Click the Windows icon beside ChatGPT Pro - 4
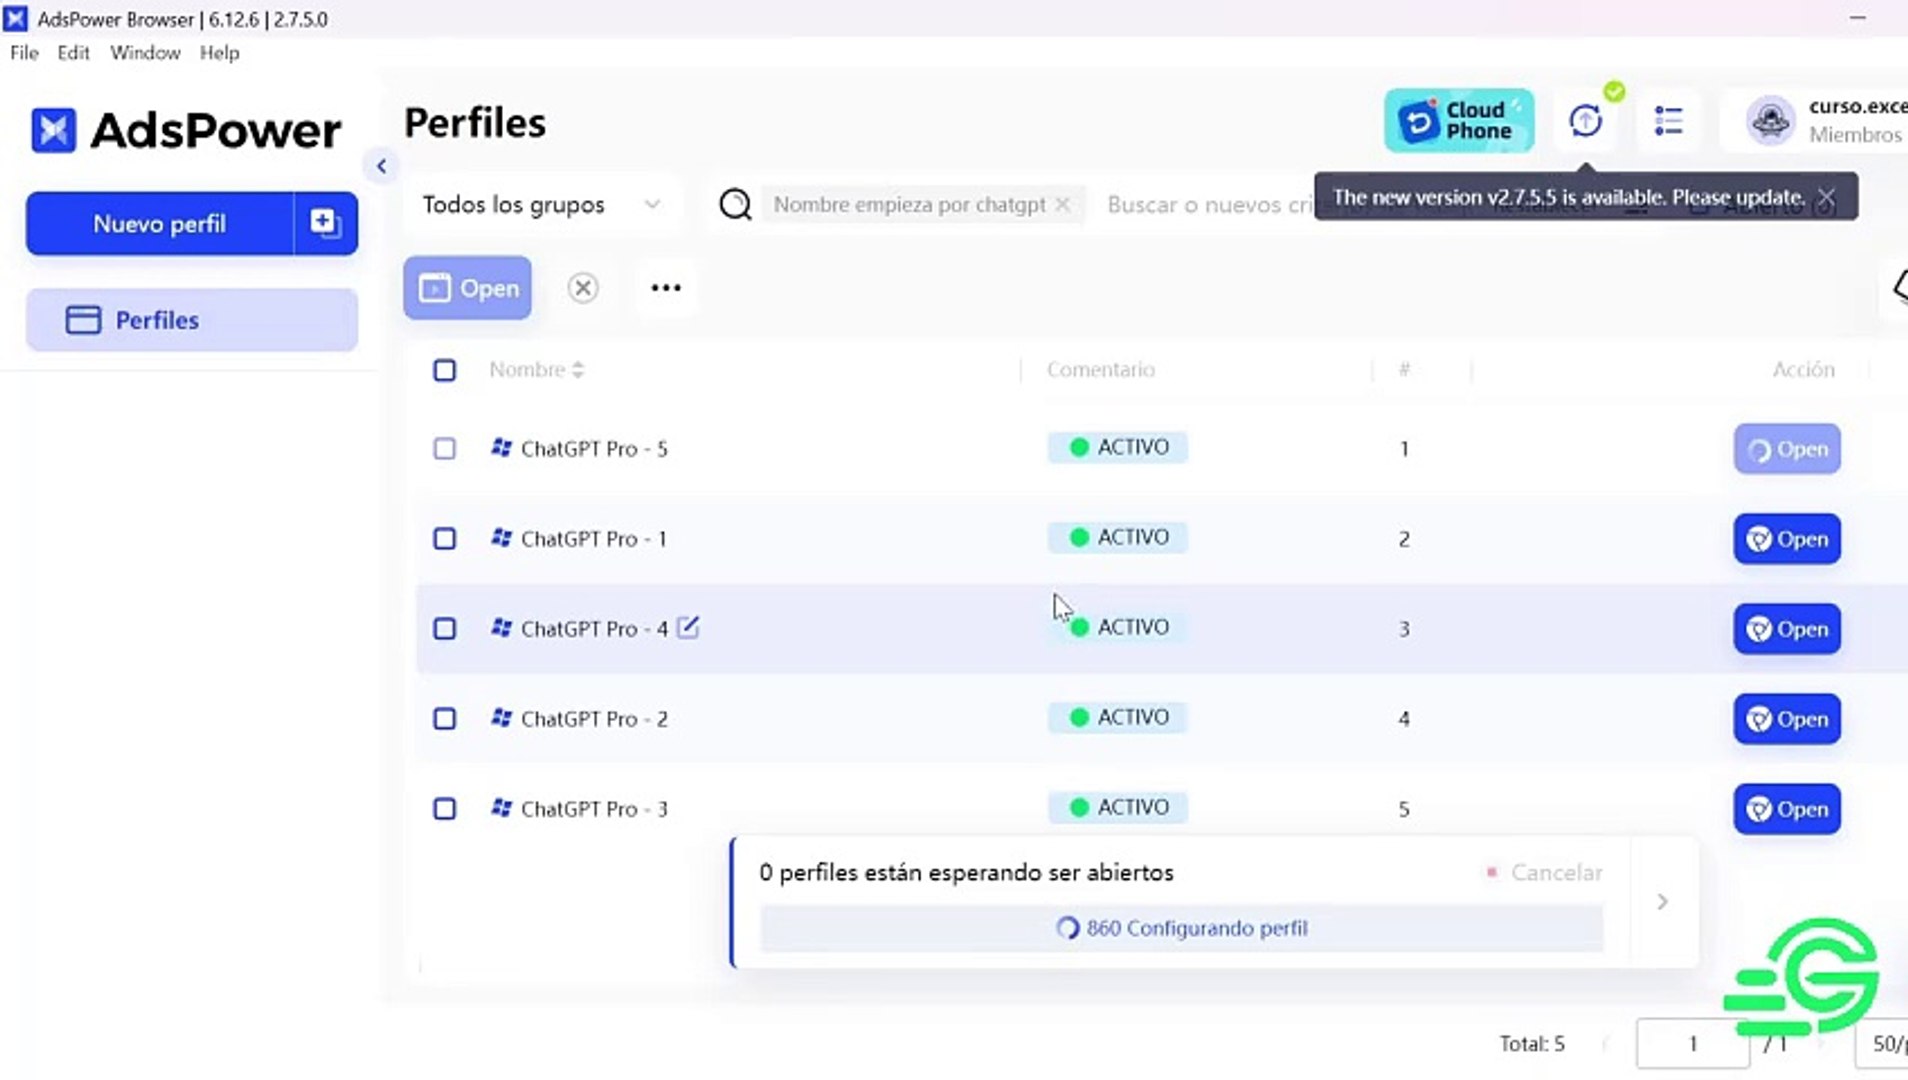 (501, 628)
